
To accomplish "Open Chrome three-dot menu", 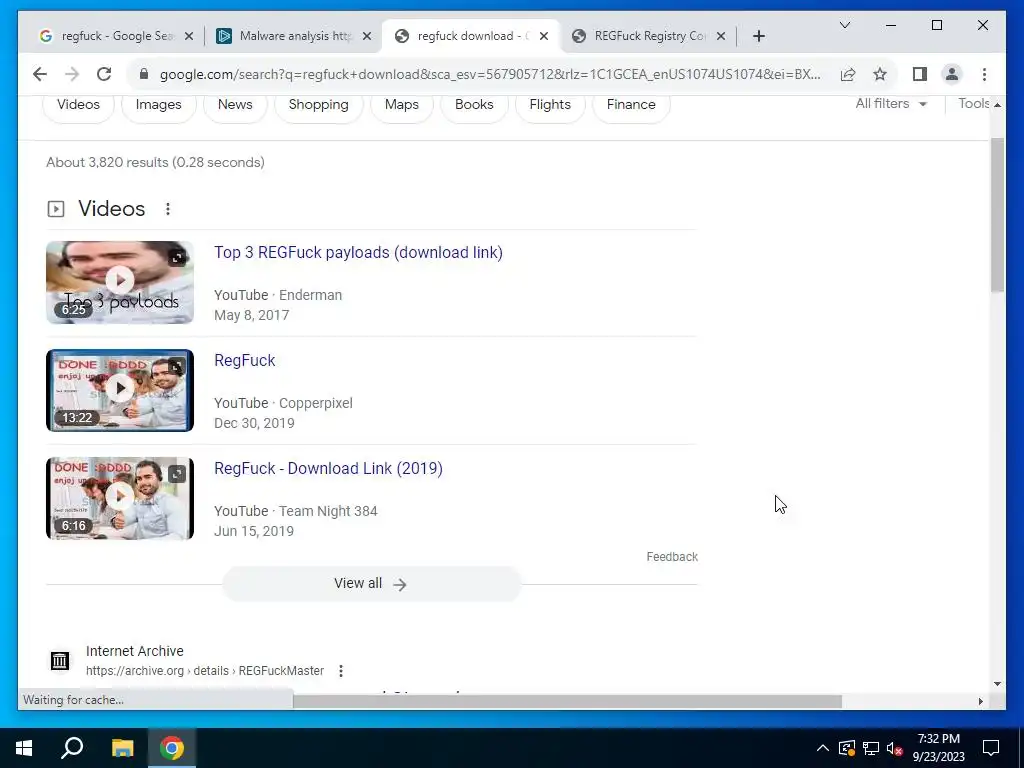I will coord(984,74).
